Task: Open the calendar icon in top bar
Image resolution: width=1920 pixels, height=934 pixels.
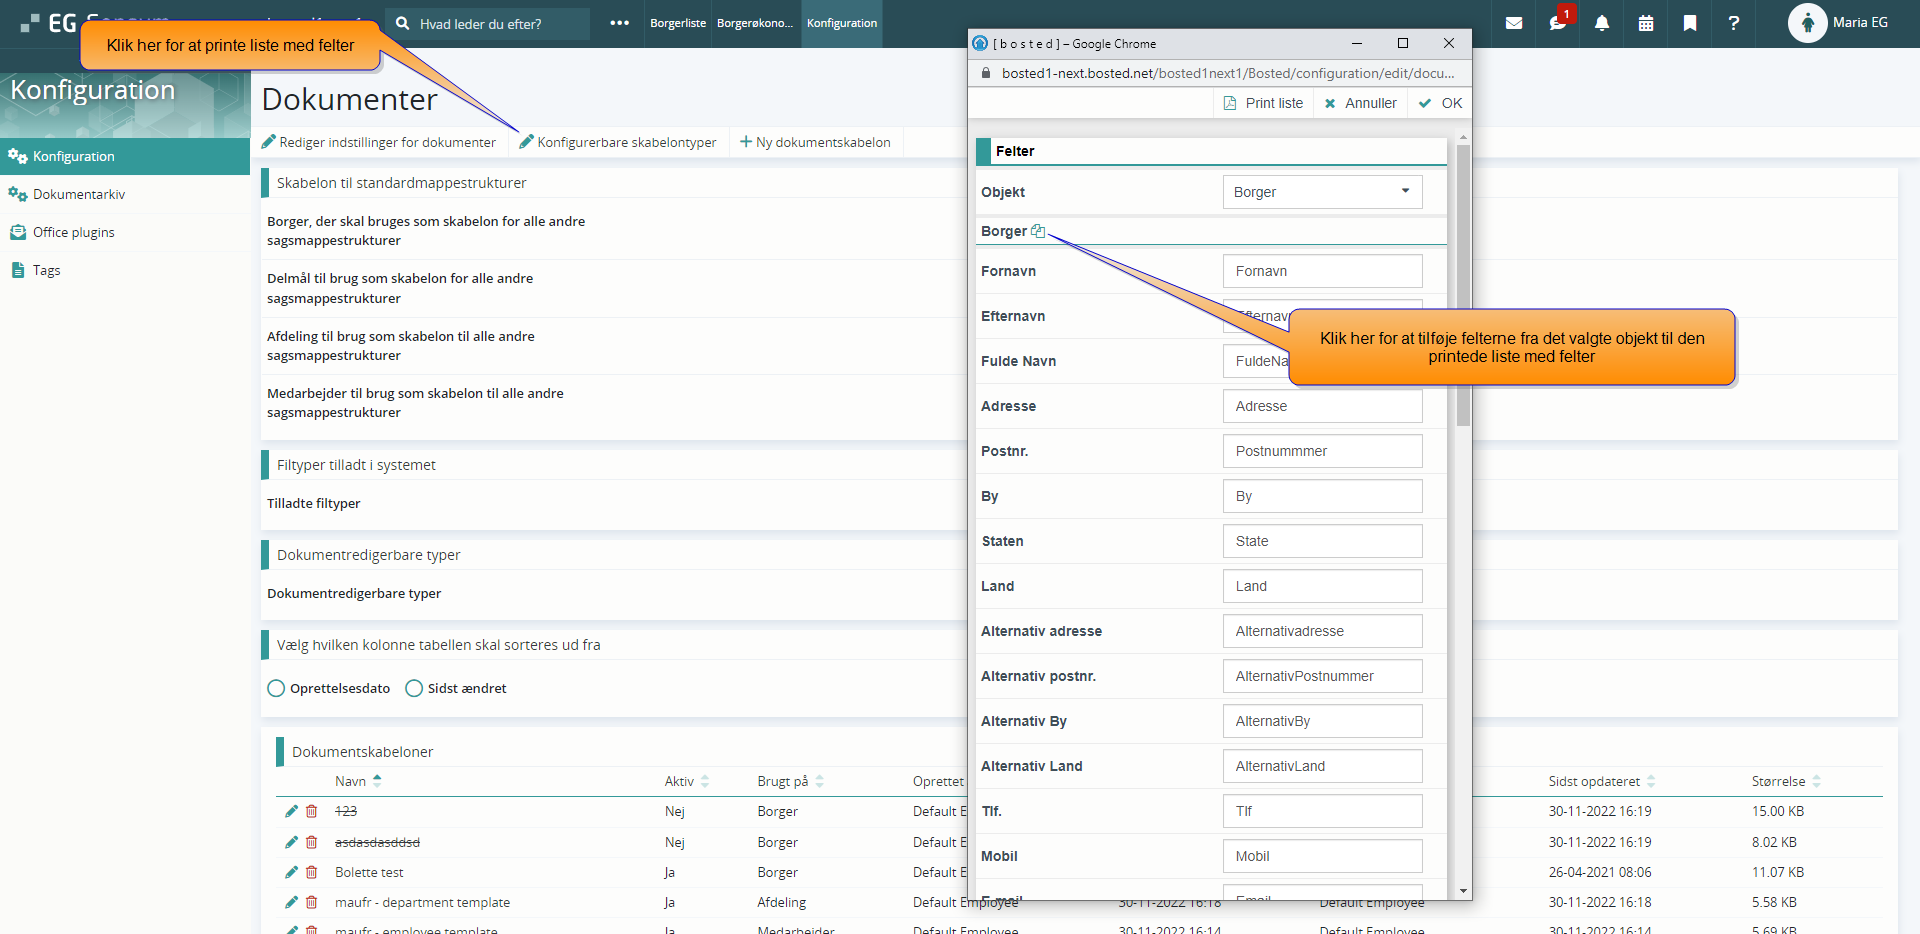Action: (1646, 23)
